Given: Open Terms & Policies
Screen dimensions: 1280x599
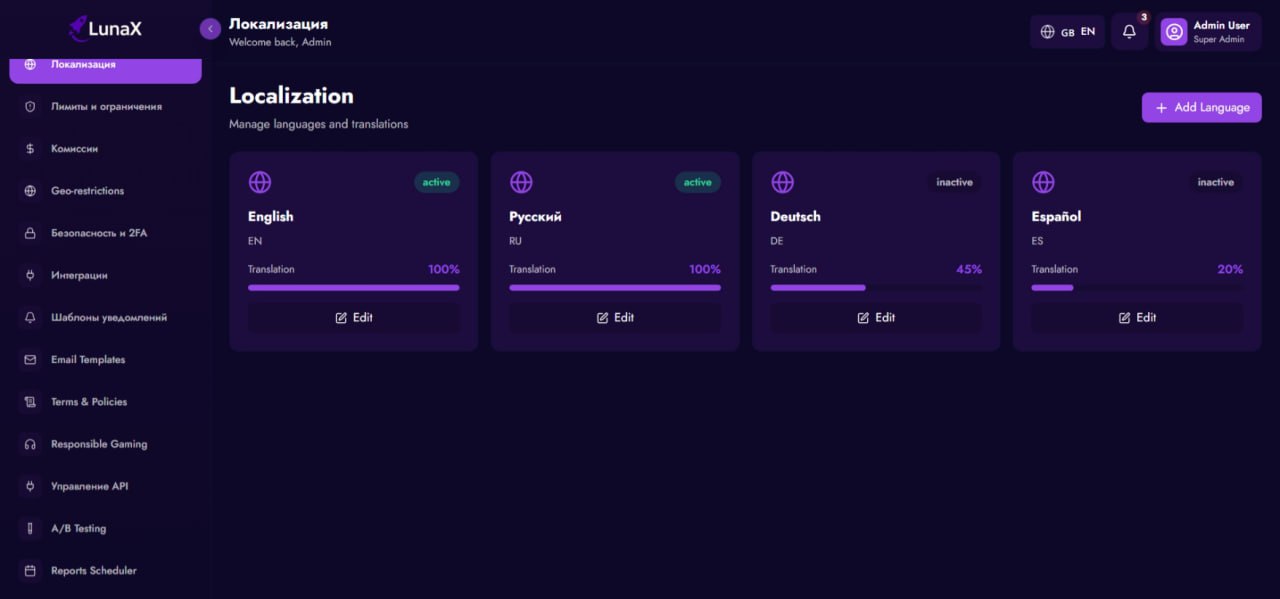Looking at the screenshot, I should pyautogui.click(x=105, y=402).
